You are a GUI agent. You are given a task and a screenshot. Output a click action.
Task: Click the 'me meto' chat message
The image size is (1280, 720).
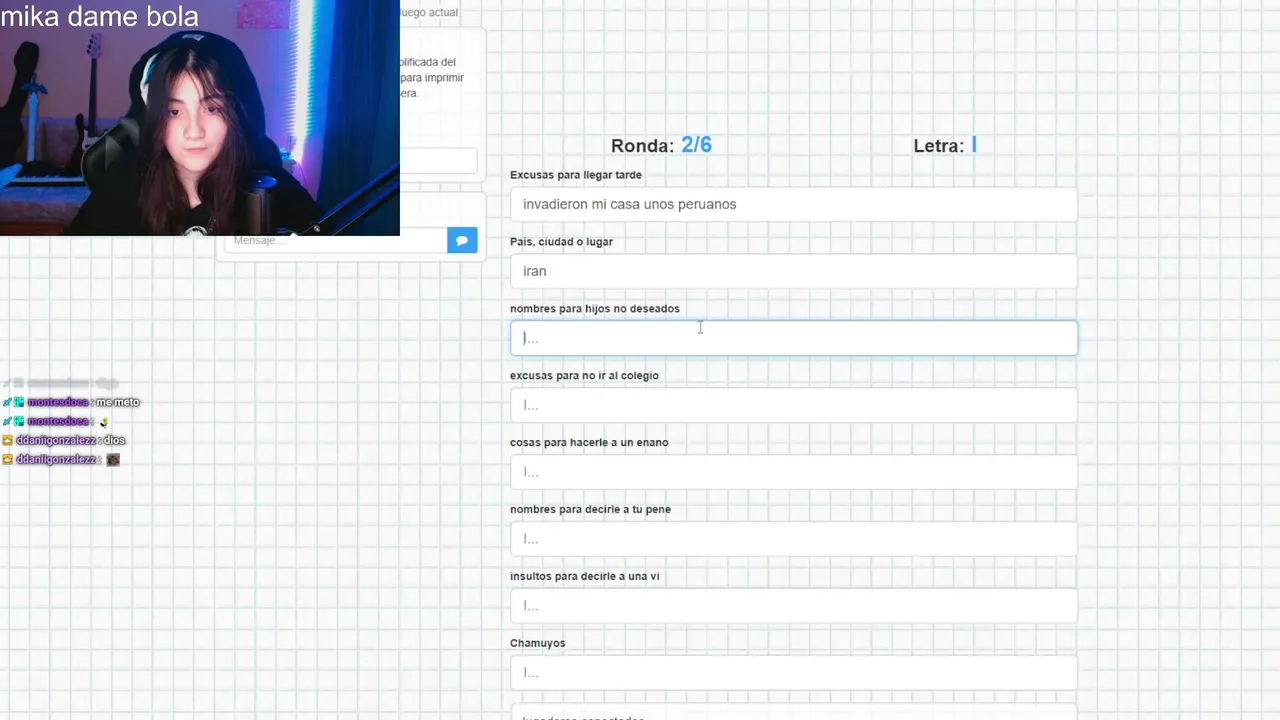[118, 402]
